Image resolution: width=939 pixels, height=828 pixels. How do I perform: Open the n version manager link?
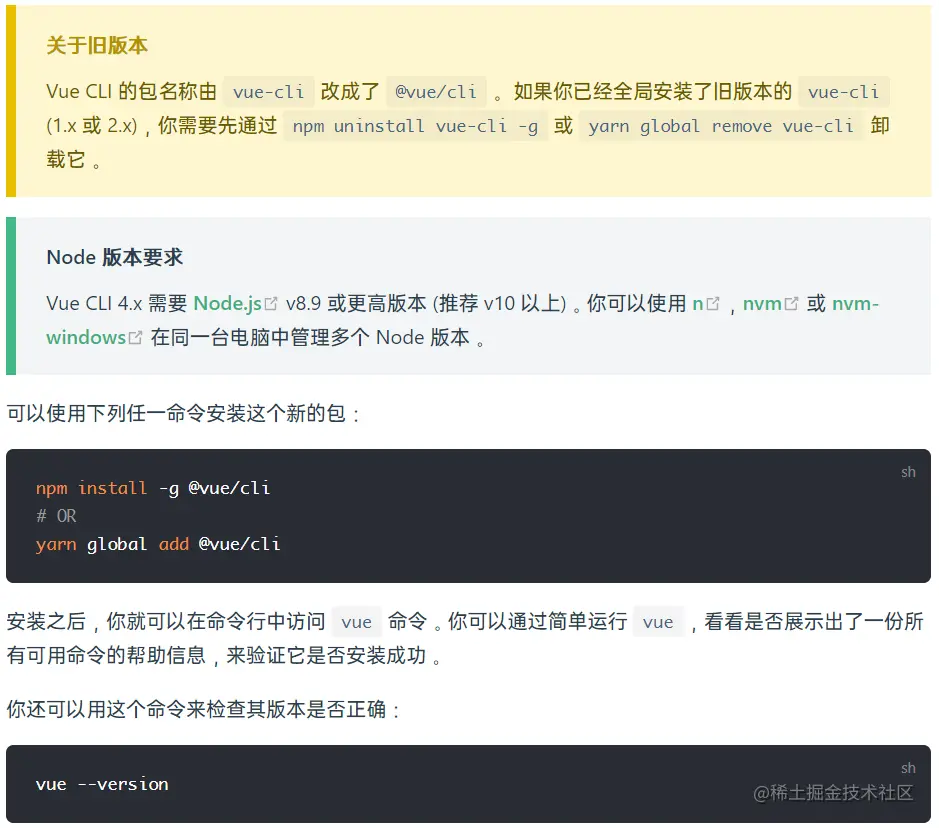pos(698,304)
